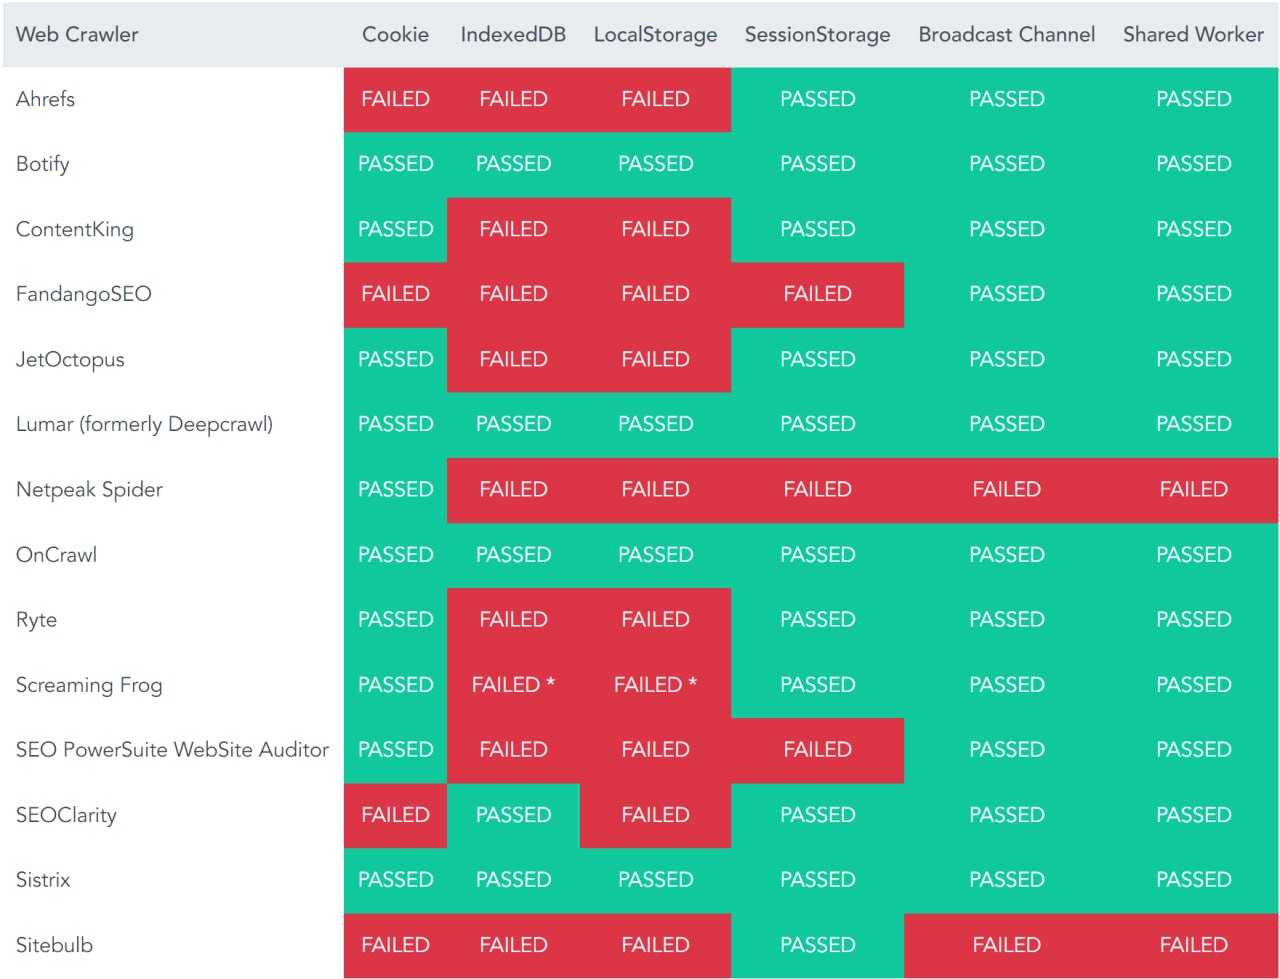Select the Netpeak Spider row label
1280x979 pixels.
coord(89,489)
